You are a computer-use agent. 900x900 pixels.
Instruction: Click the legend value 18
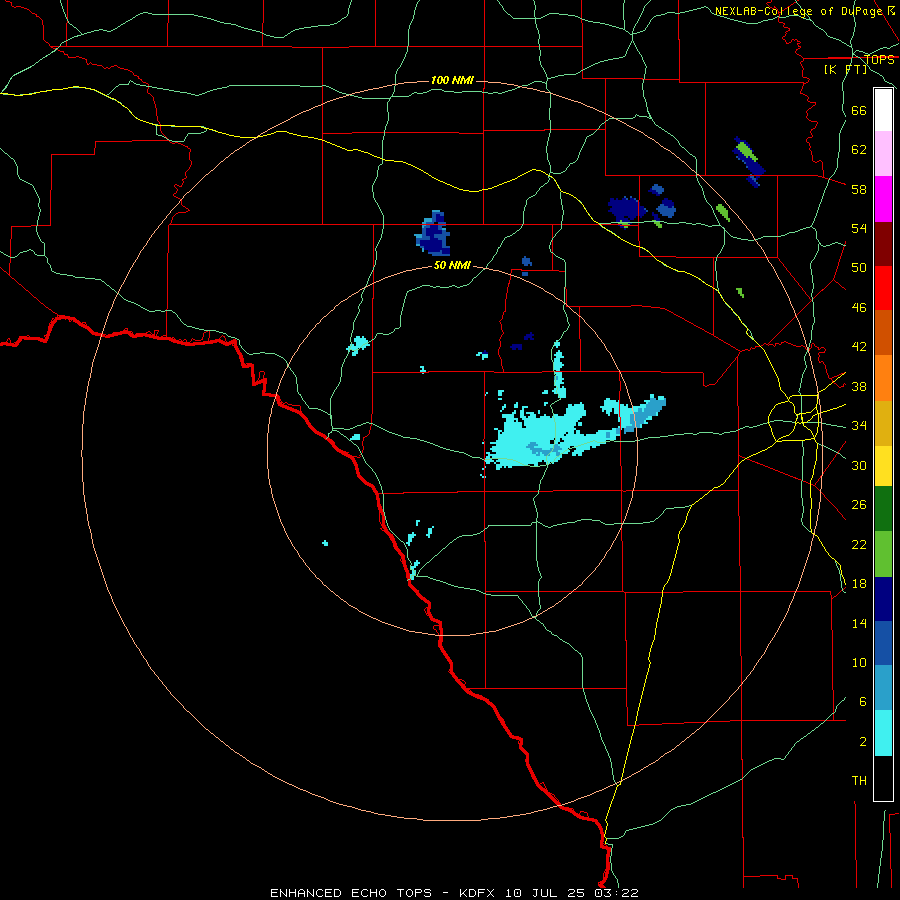click(x=859, y=584)
